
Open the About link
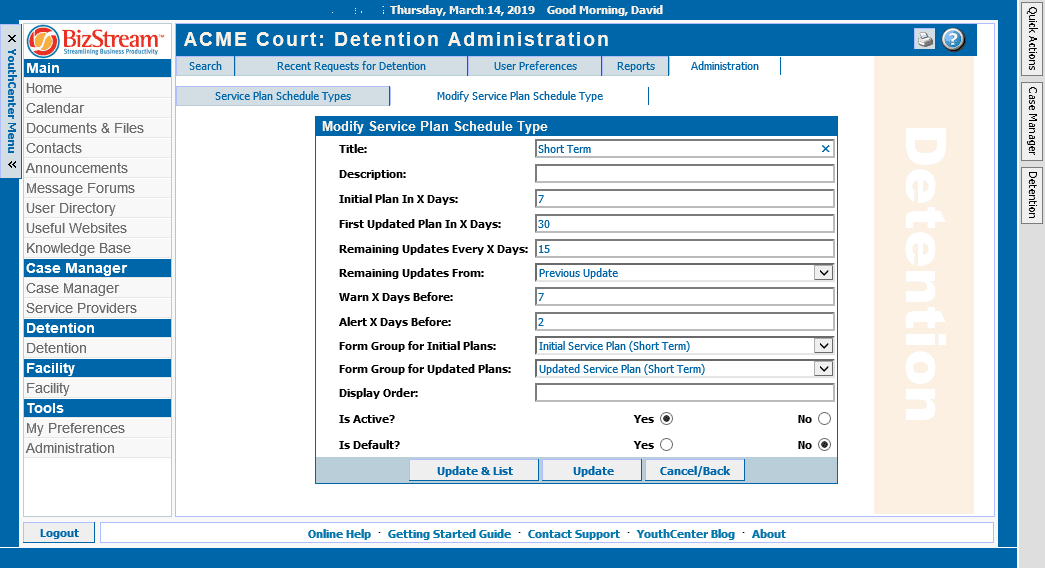pos(768,534)
